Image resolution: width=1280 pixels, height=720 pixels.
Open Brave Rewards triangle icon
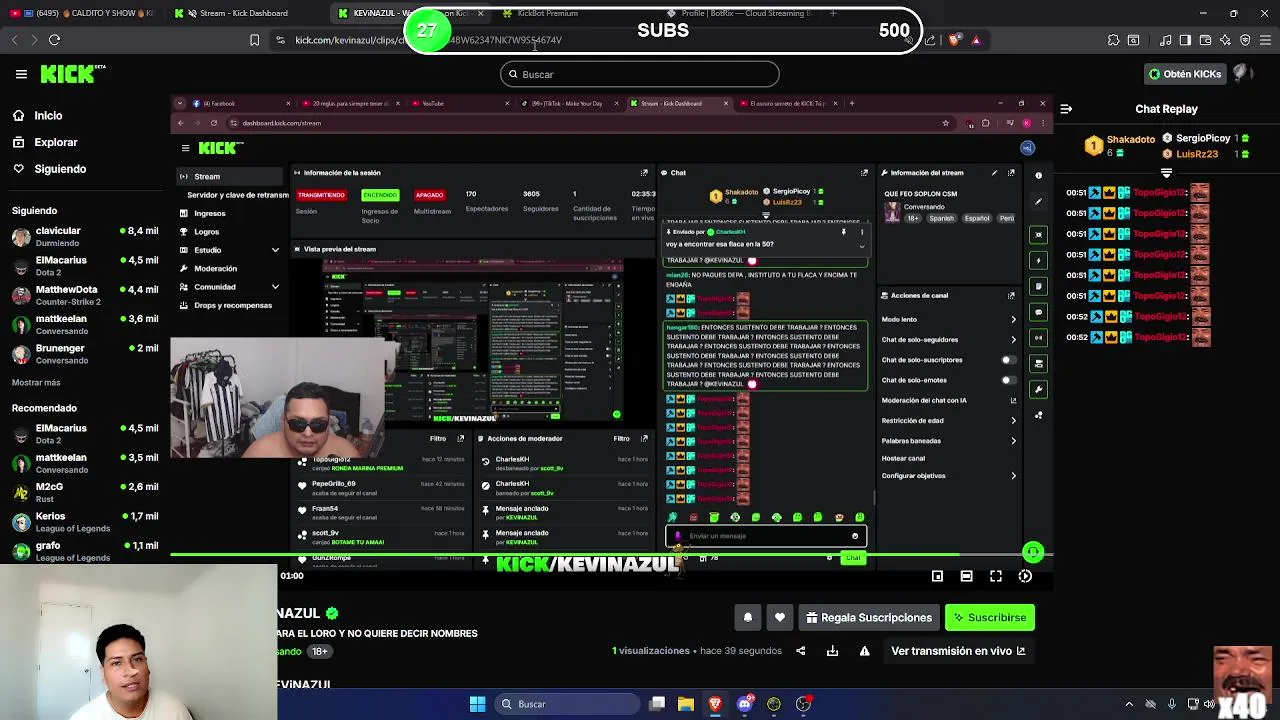tap(976, 40)
